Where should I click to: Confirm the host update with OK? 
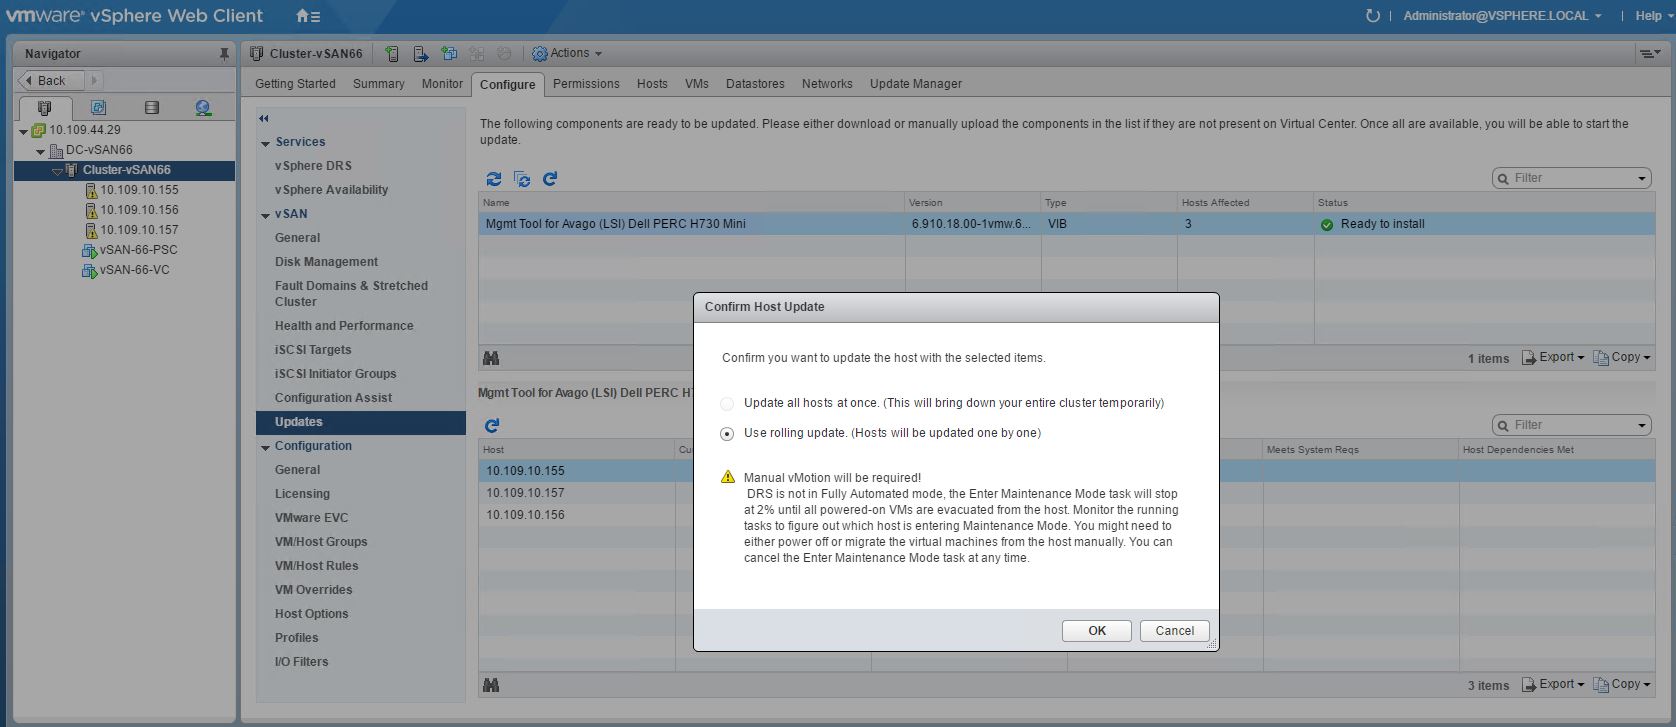click(x=1096, y=631)
